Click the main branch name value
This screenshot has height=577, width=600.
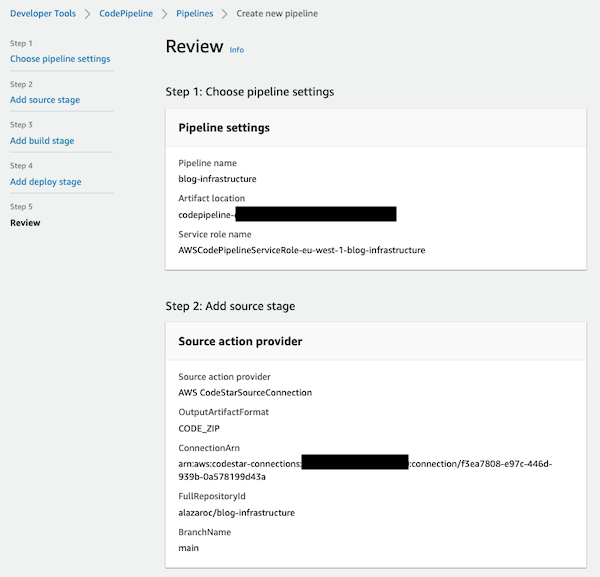188,548
